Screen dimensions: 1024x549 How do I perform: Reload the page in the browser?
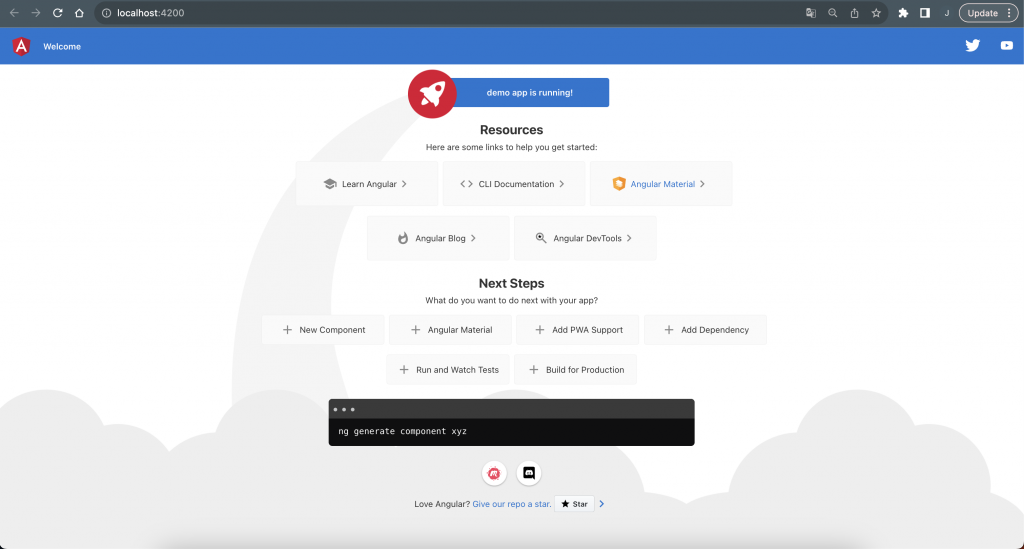point(57,13)
